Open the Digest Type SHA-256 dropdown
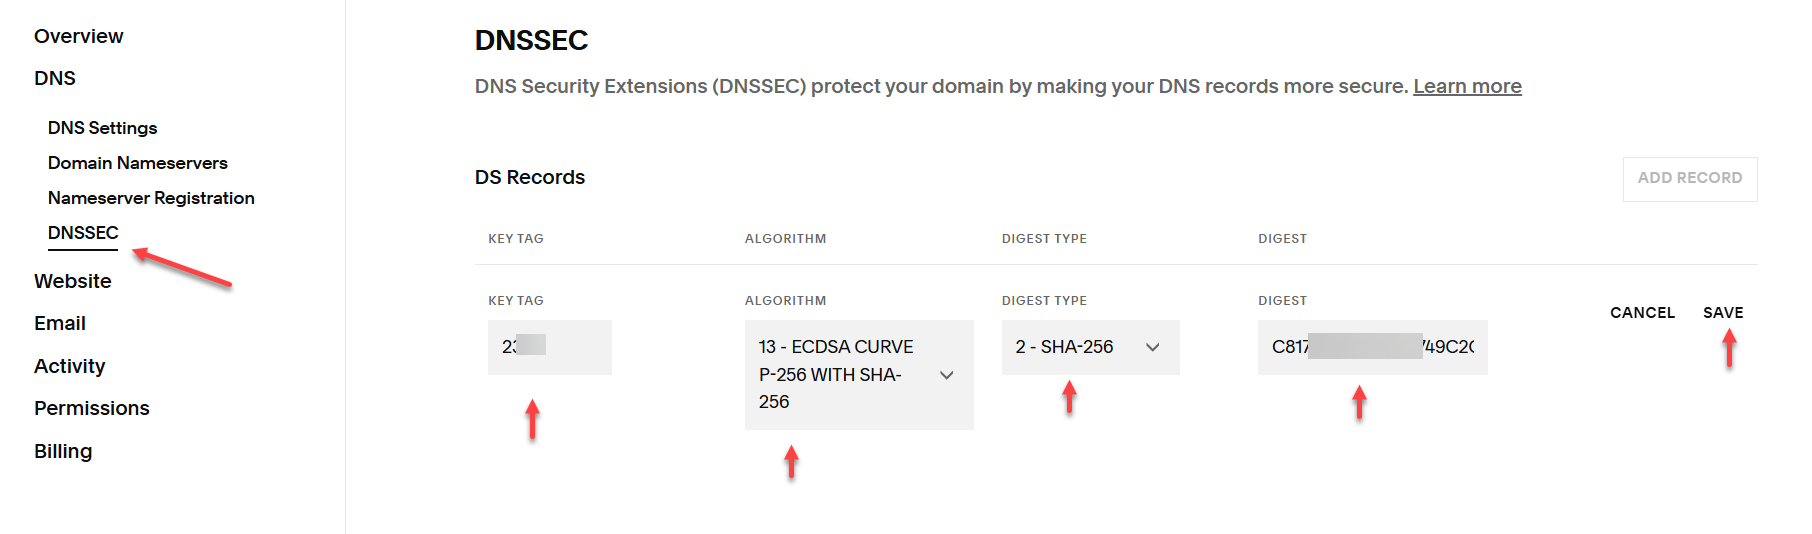The height and width of the screenshot is (534, 1812). pos(1089,347)
